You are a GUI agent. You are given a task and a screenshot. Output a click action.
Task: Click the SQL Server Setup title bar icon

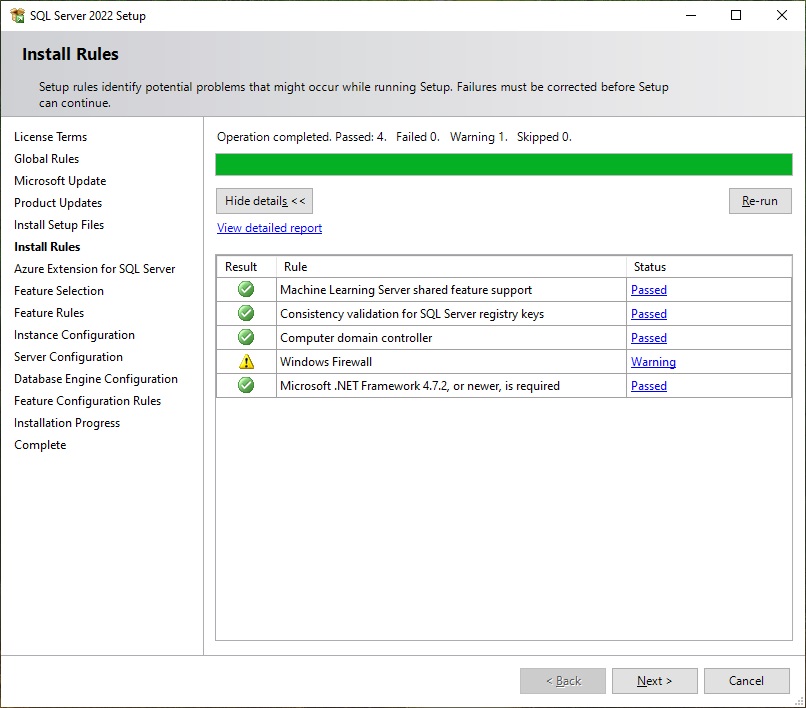click(16, 16)
